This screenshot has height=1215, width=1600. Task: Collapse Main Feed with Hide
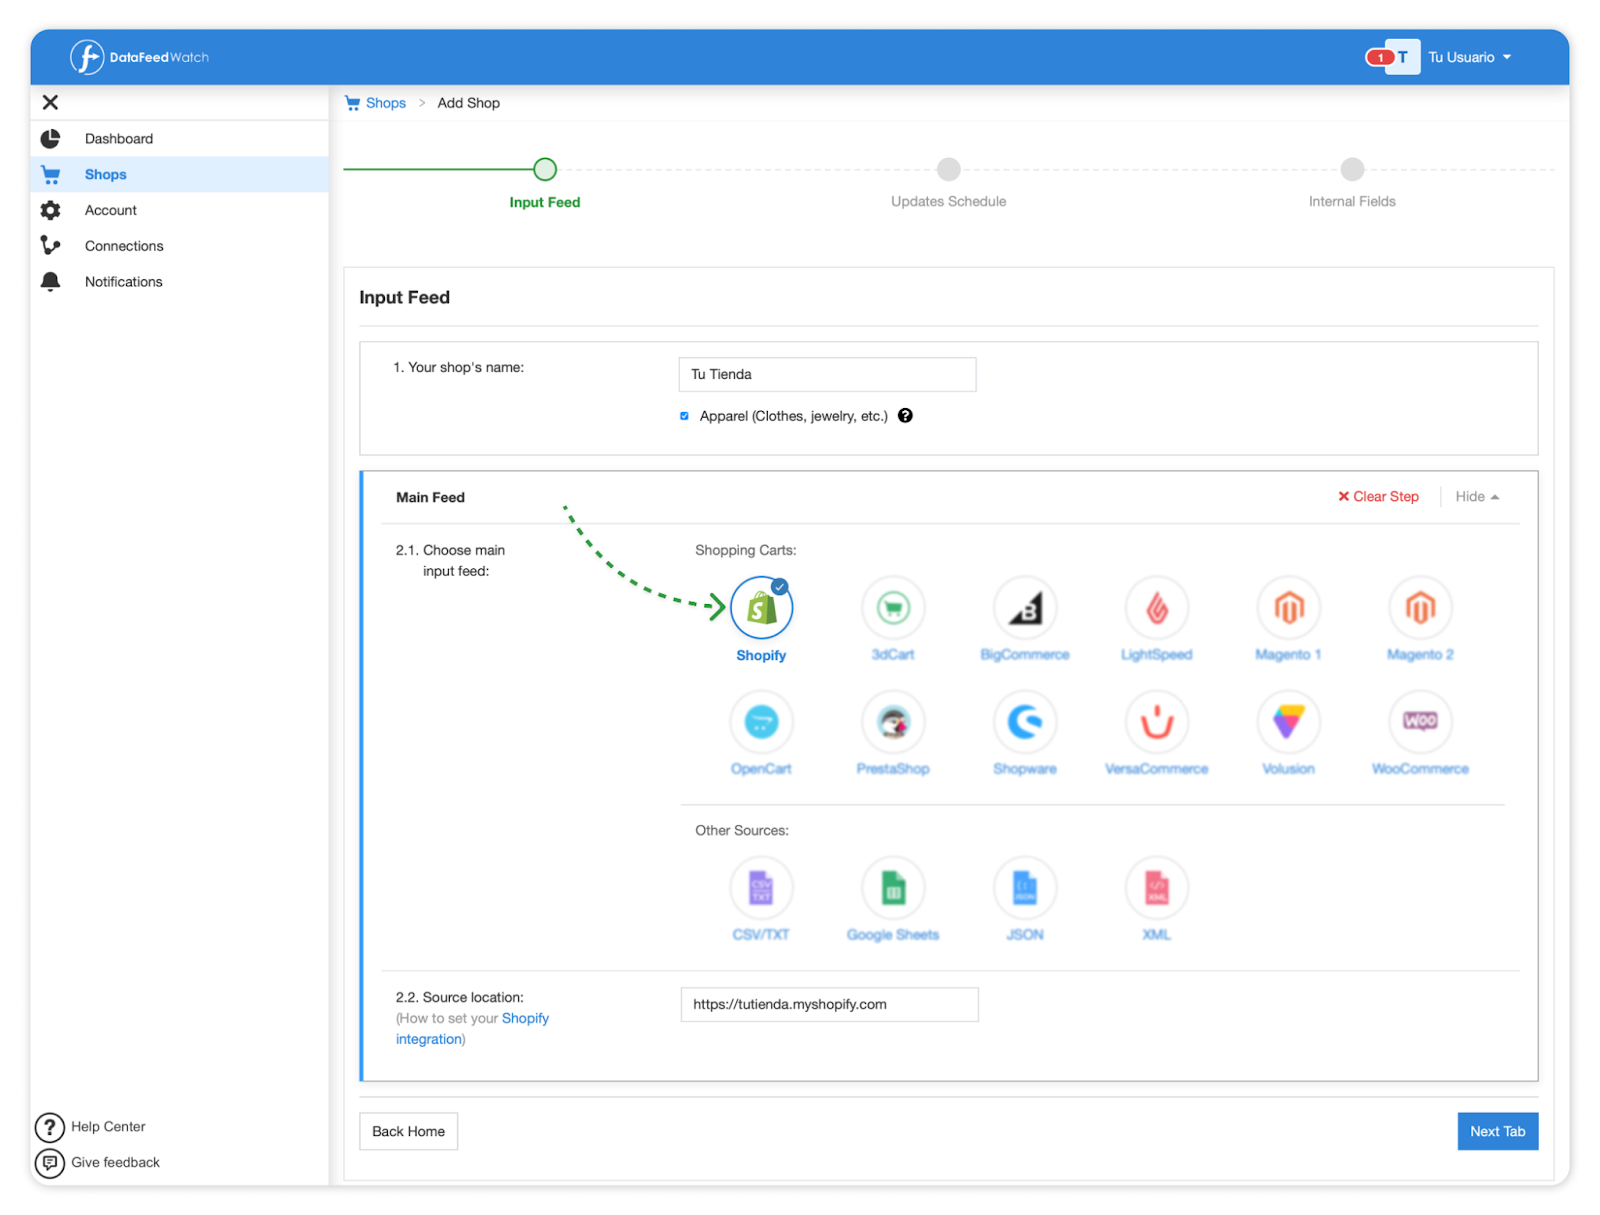pos(1477,497)
